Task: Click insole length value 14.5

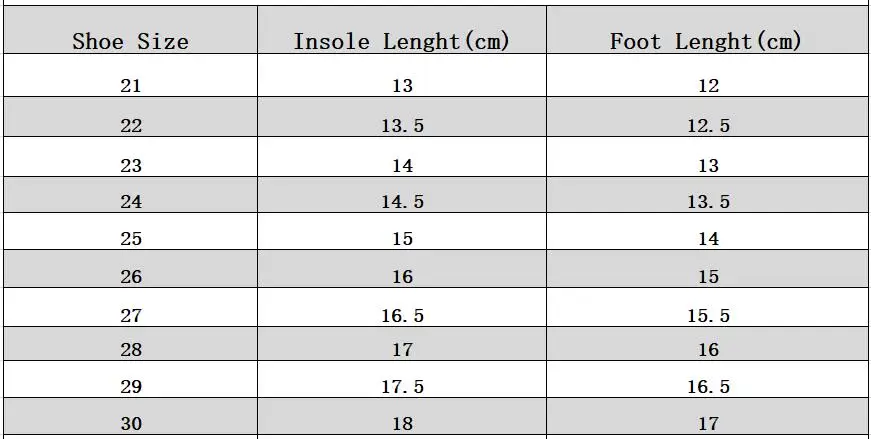Action: [x=402, y=202]
